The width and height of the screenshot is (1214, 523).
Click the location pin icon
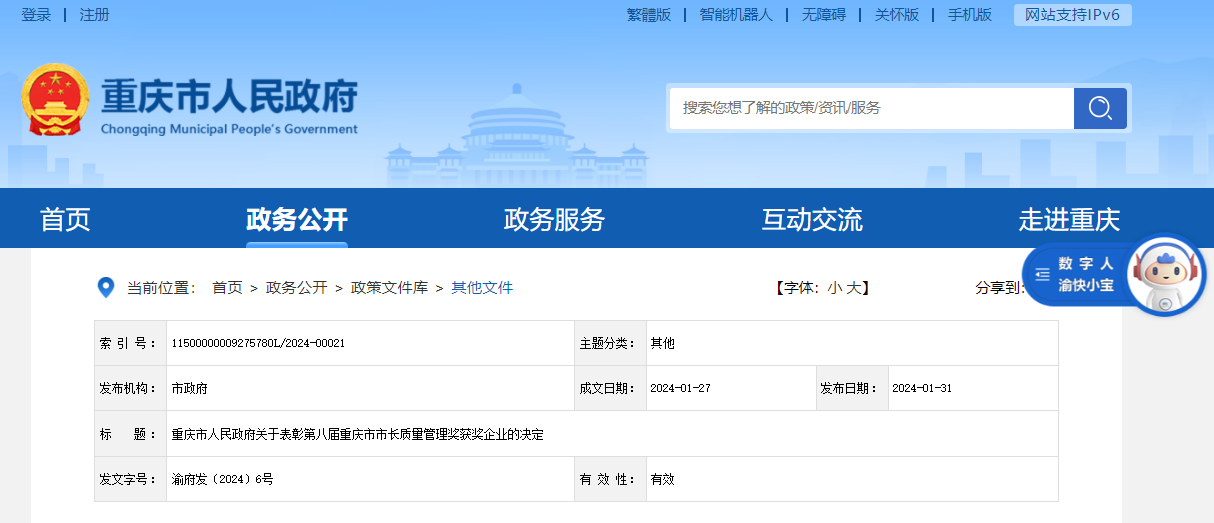[105, 288]
